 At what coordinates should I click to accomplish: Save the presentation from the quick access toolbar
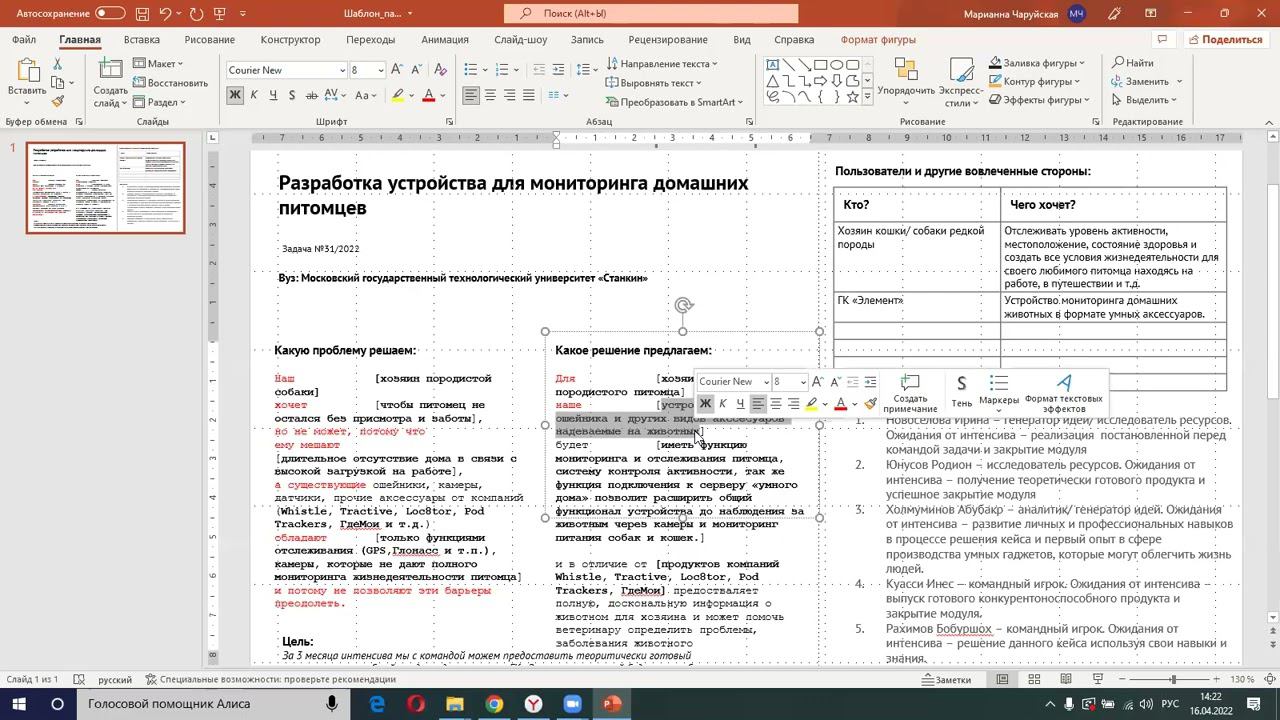click(x=144, y=14)
